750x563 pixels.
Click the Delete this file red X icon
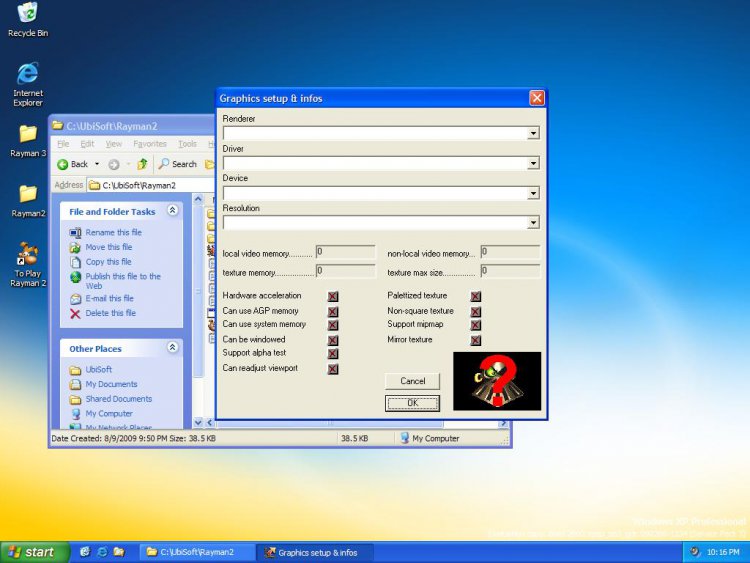(x=76, y=313)
